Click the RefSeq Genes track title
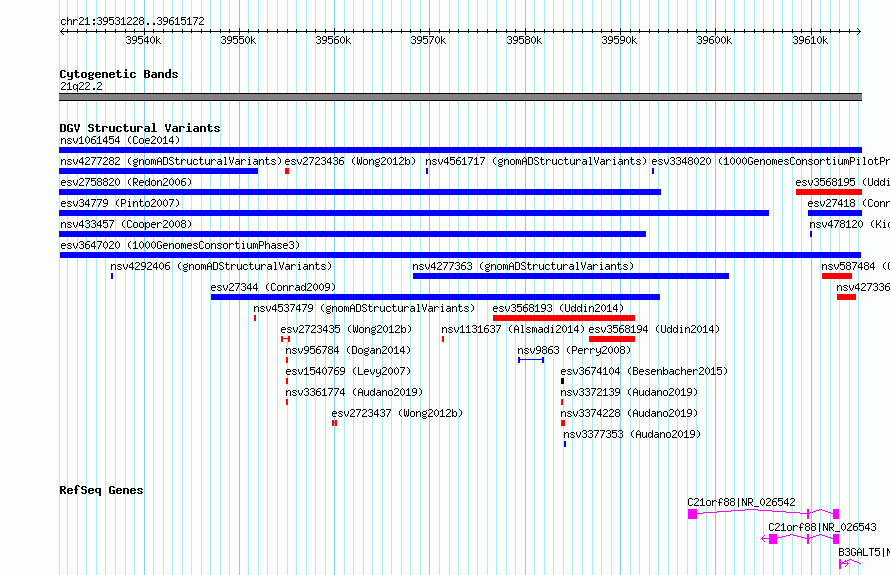The image size is (890, 575). tap(101, 490)
